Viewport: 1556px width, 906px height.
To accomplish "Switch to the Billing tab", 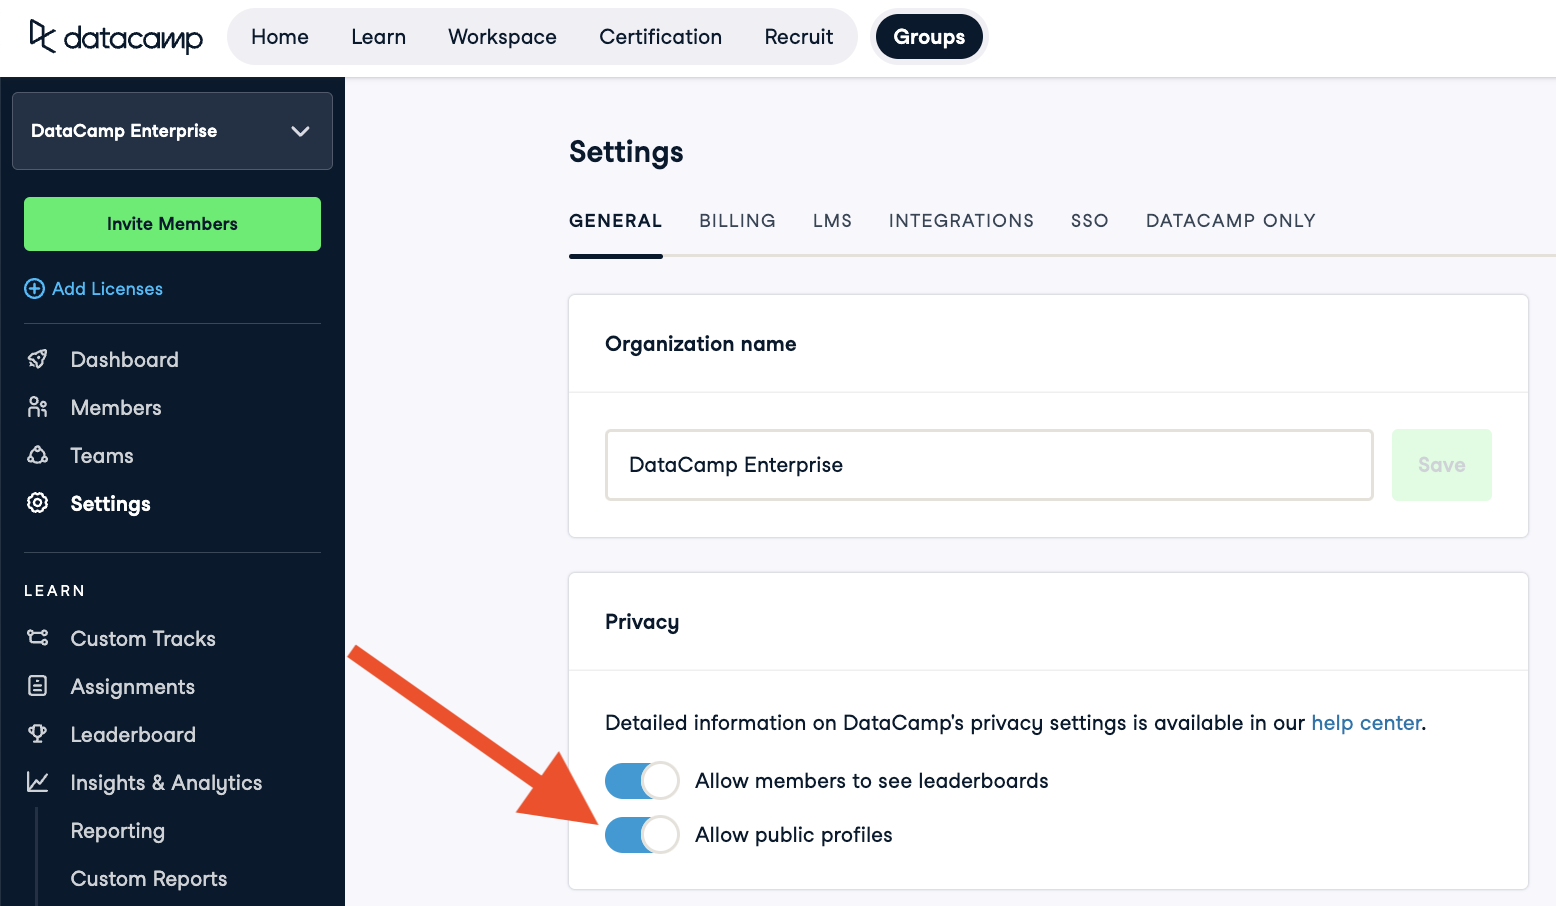I will pyautogui.click(x=737, y=221).
